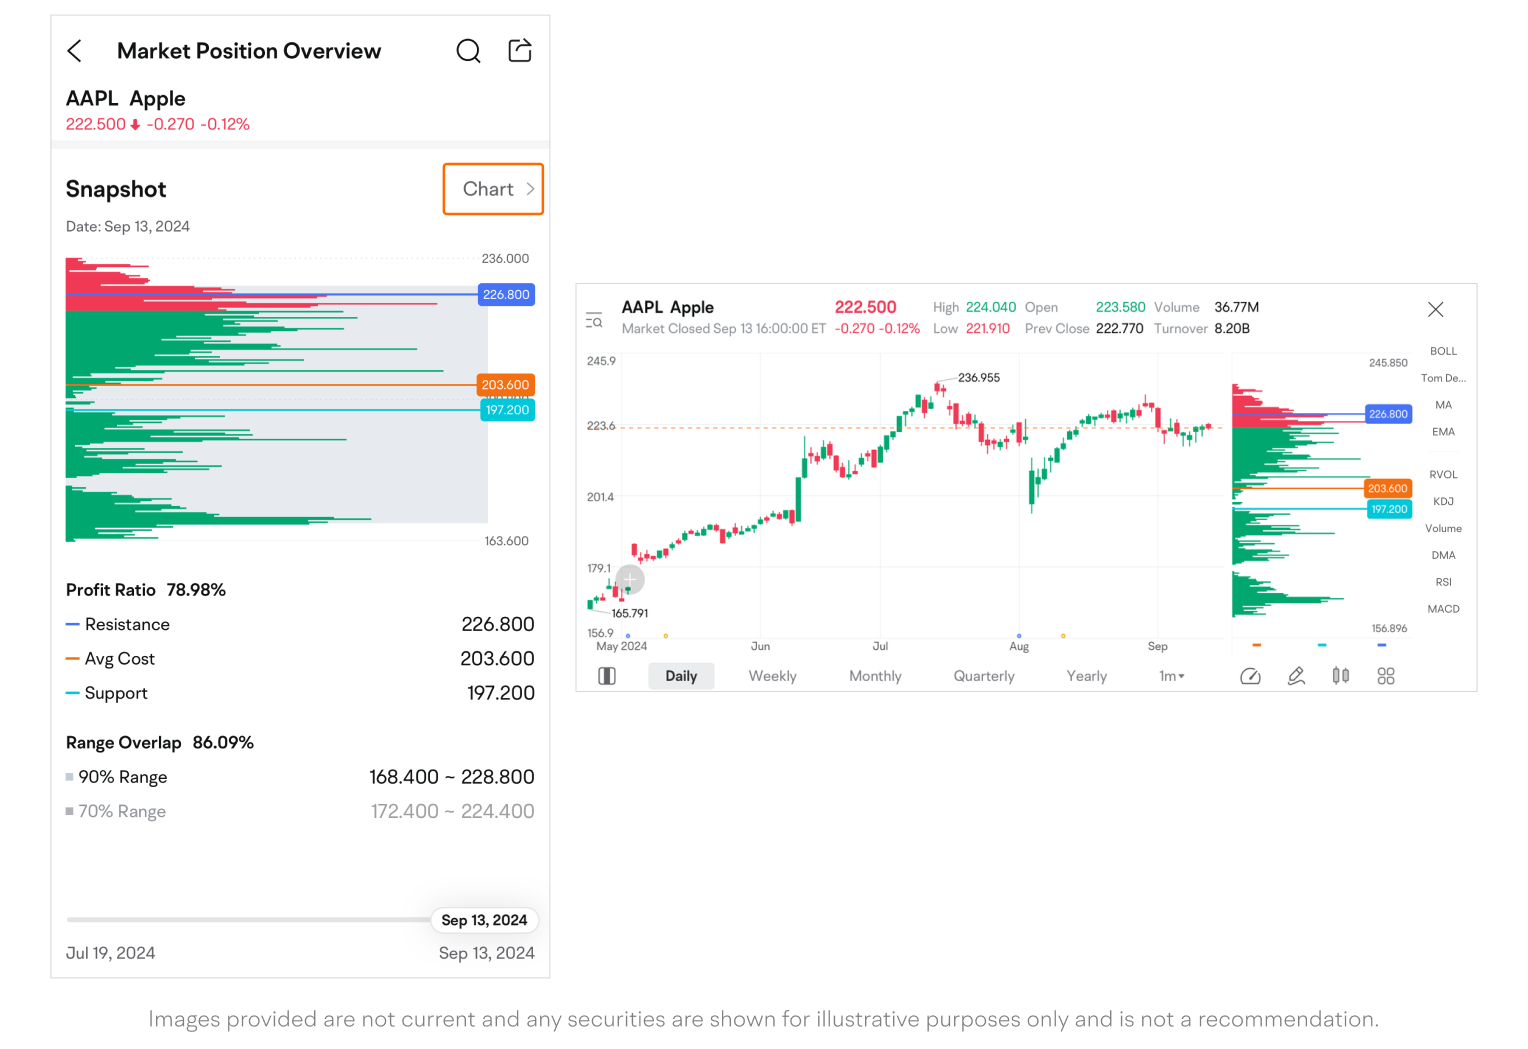Viewport: 1528px width, 1049px height.
Task: Open candlestick chart style icon
Action: (1341, 676)
